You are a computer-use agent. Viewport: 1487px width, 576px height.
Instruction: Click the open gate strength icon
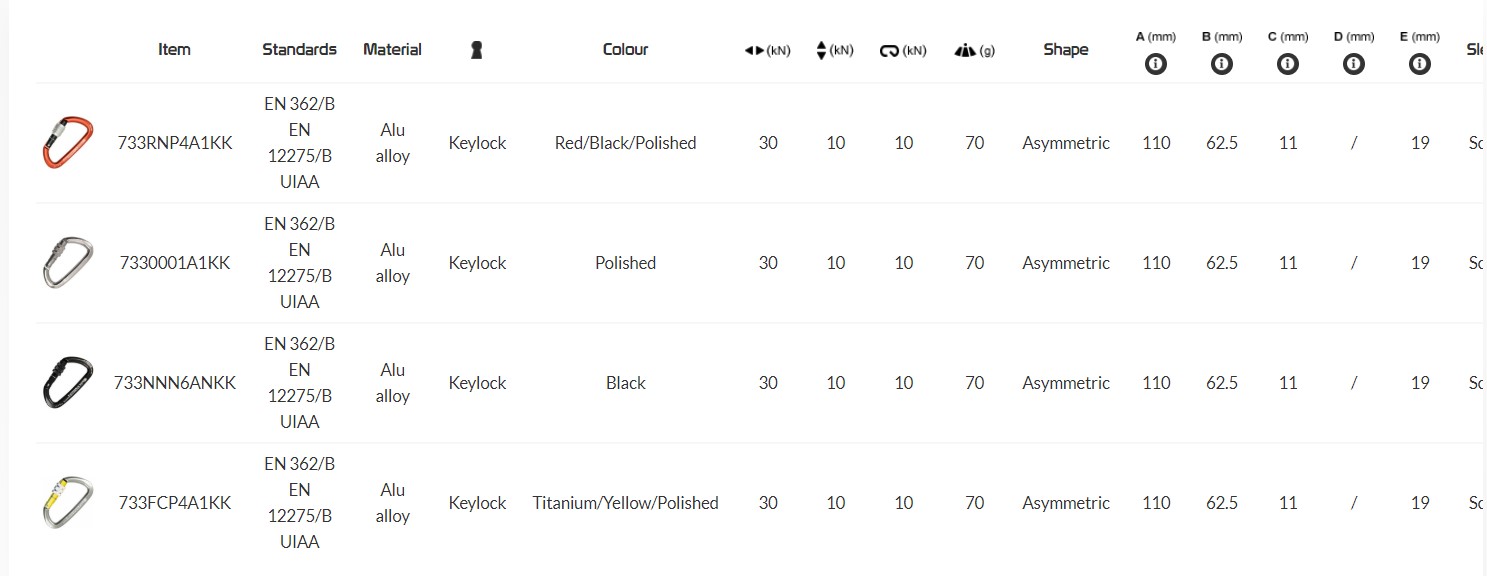coord(890,51)
